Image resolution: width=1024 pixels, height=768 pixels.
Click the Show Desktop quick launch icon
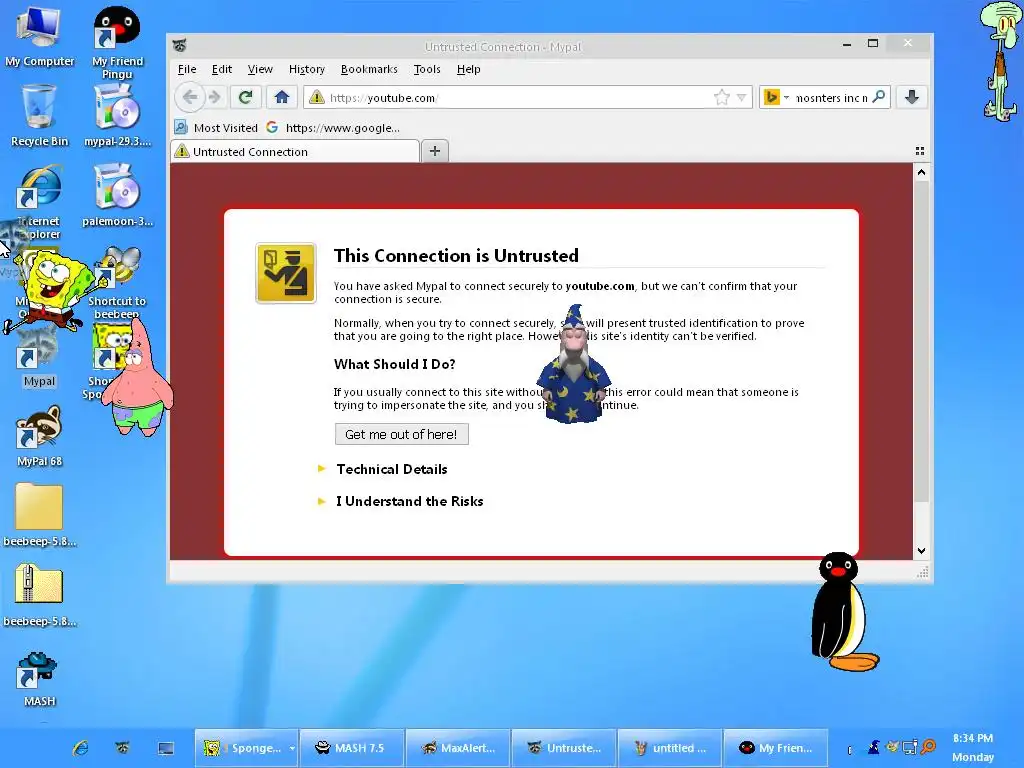coord(166,748)
